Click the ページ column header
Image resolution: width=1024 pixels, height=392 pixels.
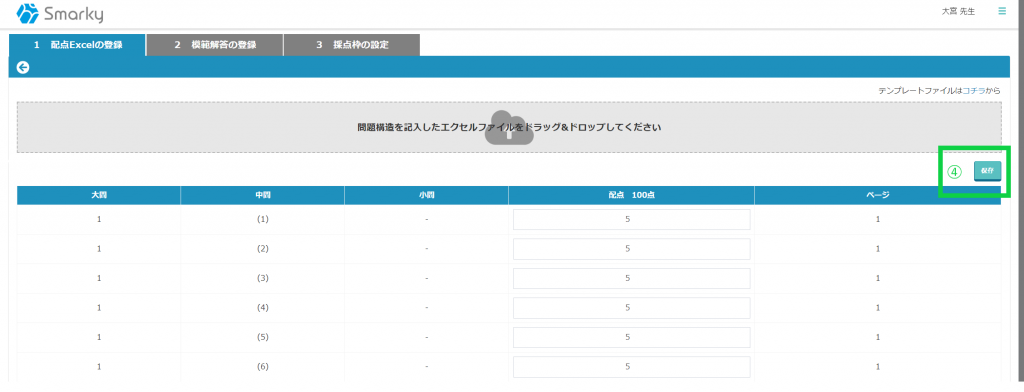click(878, 195)
